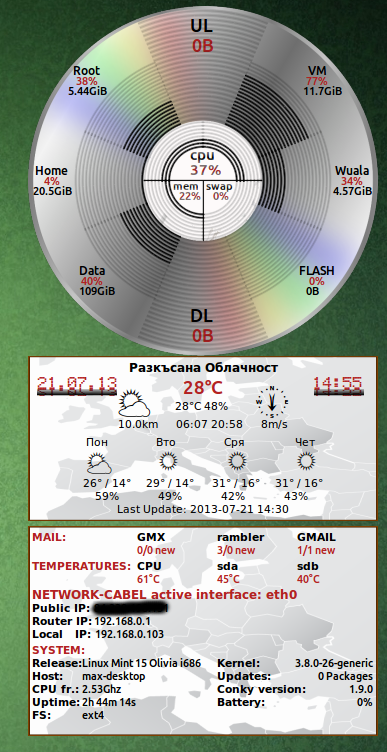
Task: Click the large 28°C temperature reading
Action: (203, 388)
